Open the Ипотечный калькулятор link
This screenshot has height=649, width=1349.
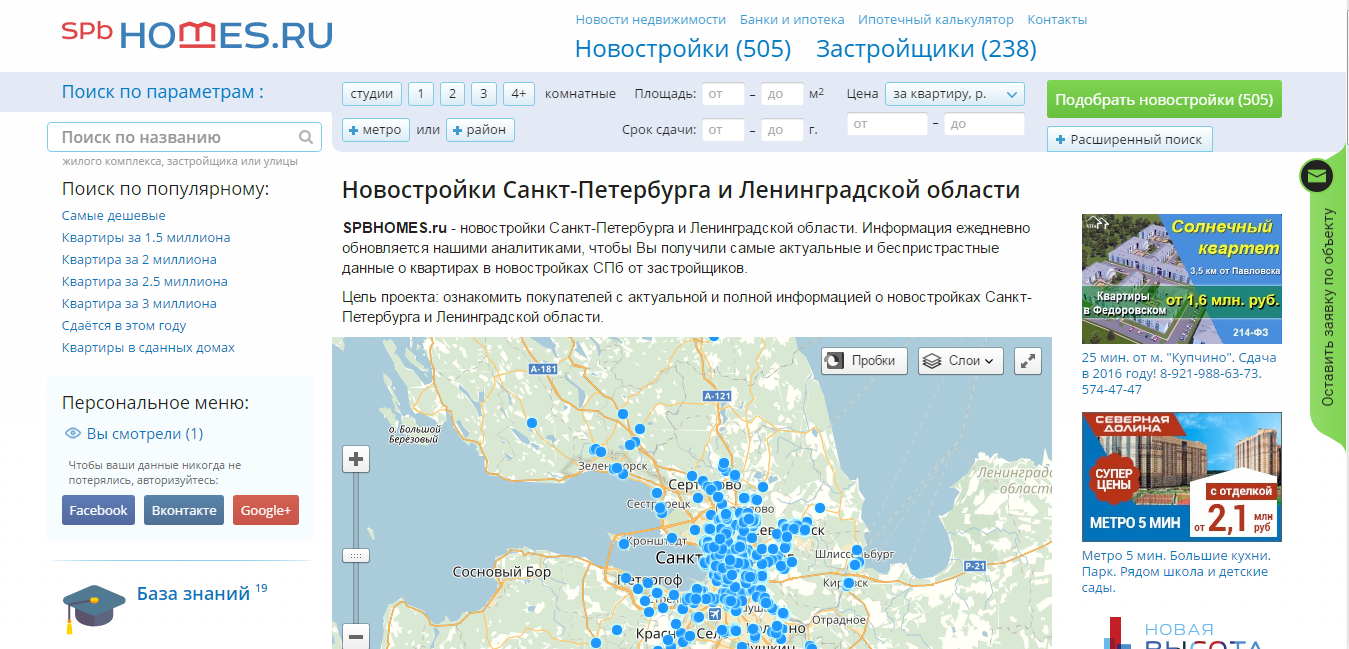coord(935,20)
